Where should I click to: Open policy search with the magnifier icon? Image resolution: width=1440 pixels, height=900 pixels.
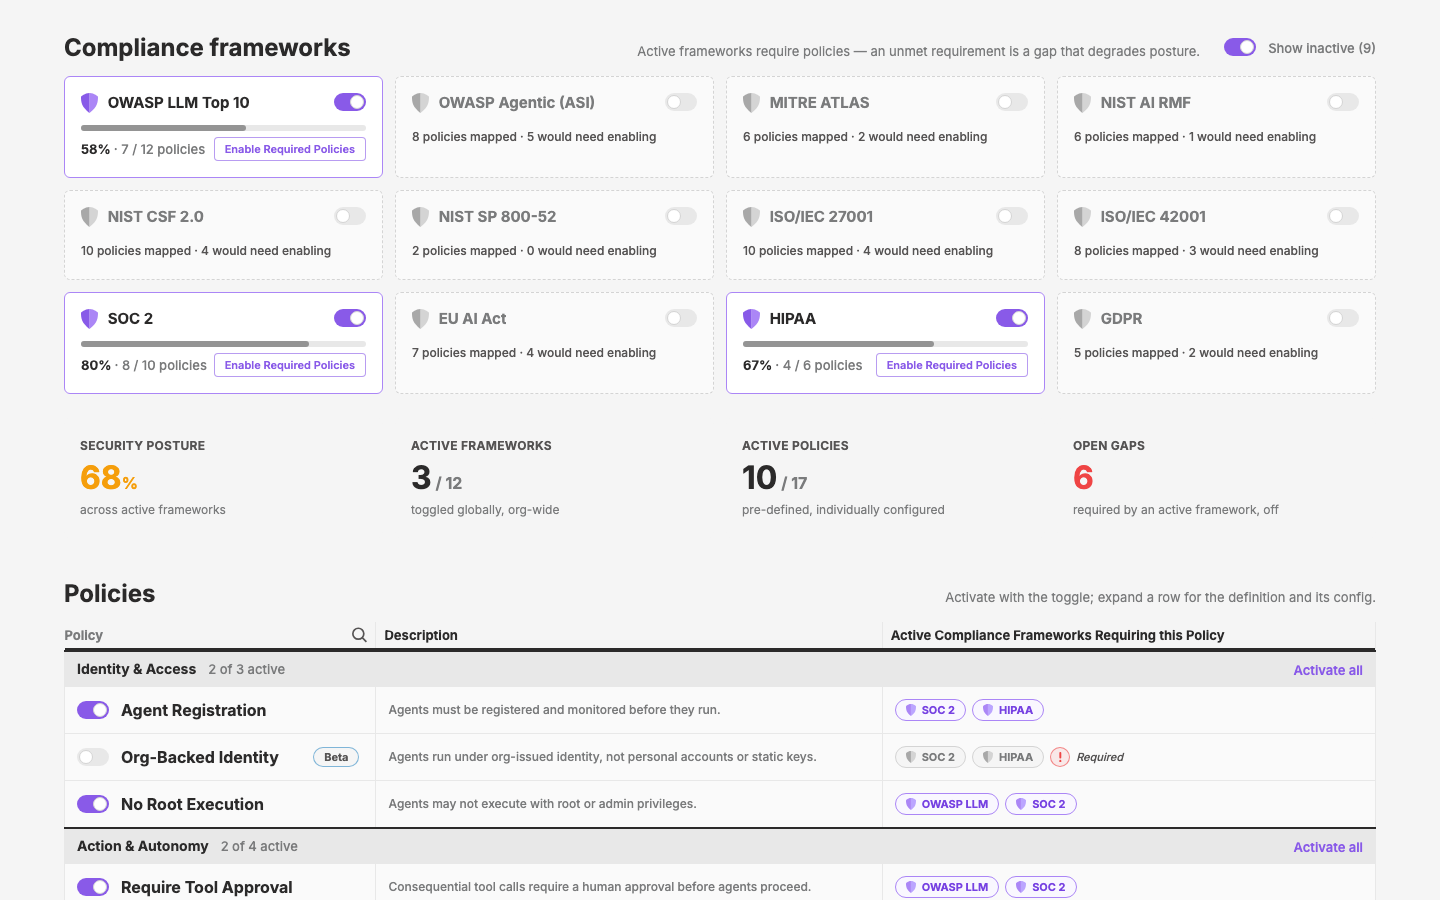coord(359,635)
